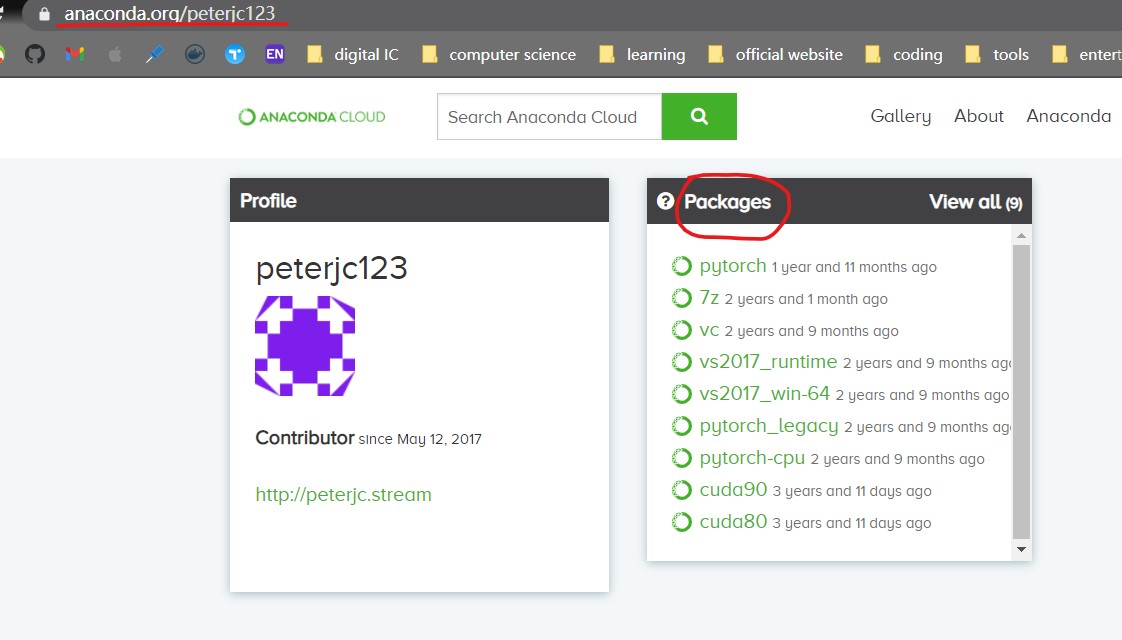The height and width of the screenshot is (640, 1122).
Task: Open the pytorch package link
Action: pos(733,266)
